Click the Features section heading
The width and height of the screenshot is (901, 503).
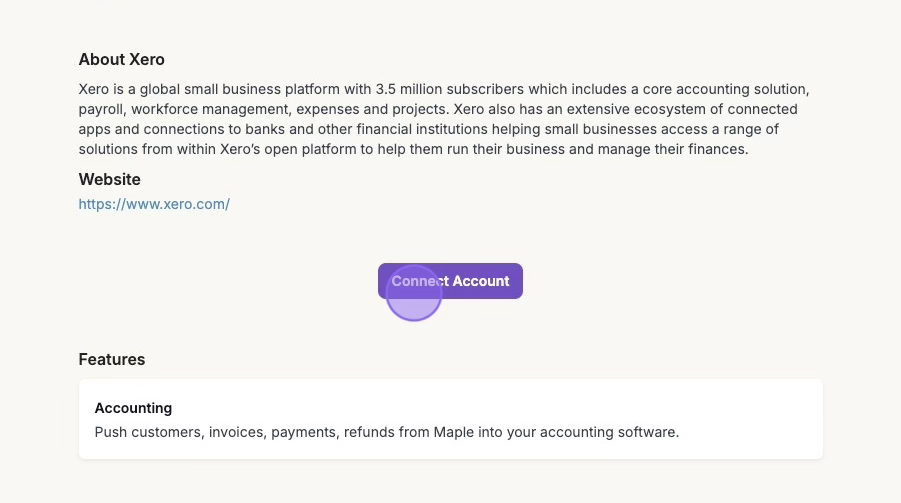(x=112, y=359)
